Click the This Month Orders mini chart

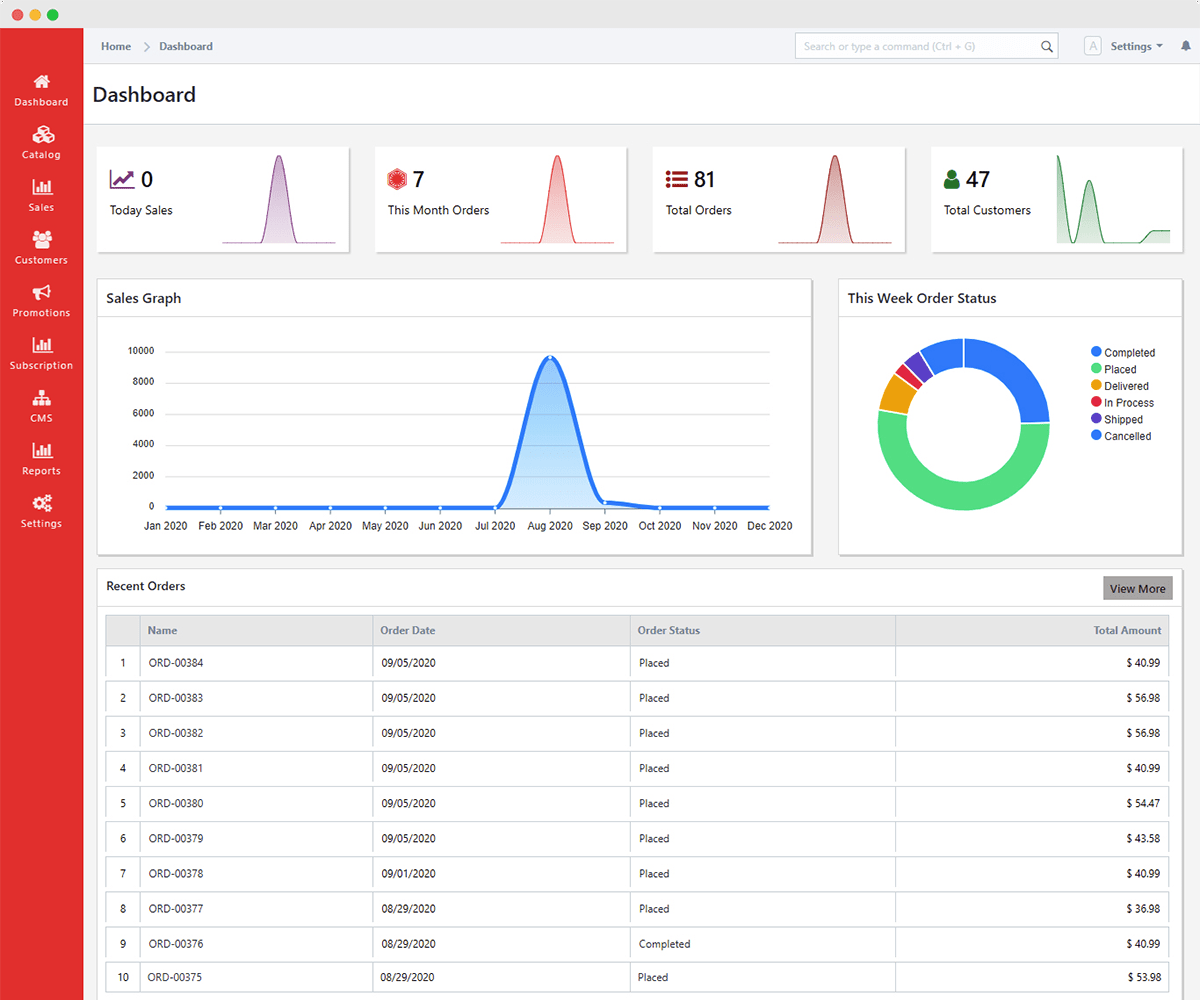[557, 199]
